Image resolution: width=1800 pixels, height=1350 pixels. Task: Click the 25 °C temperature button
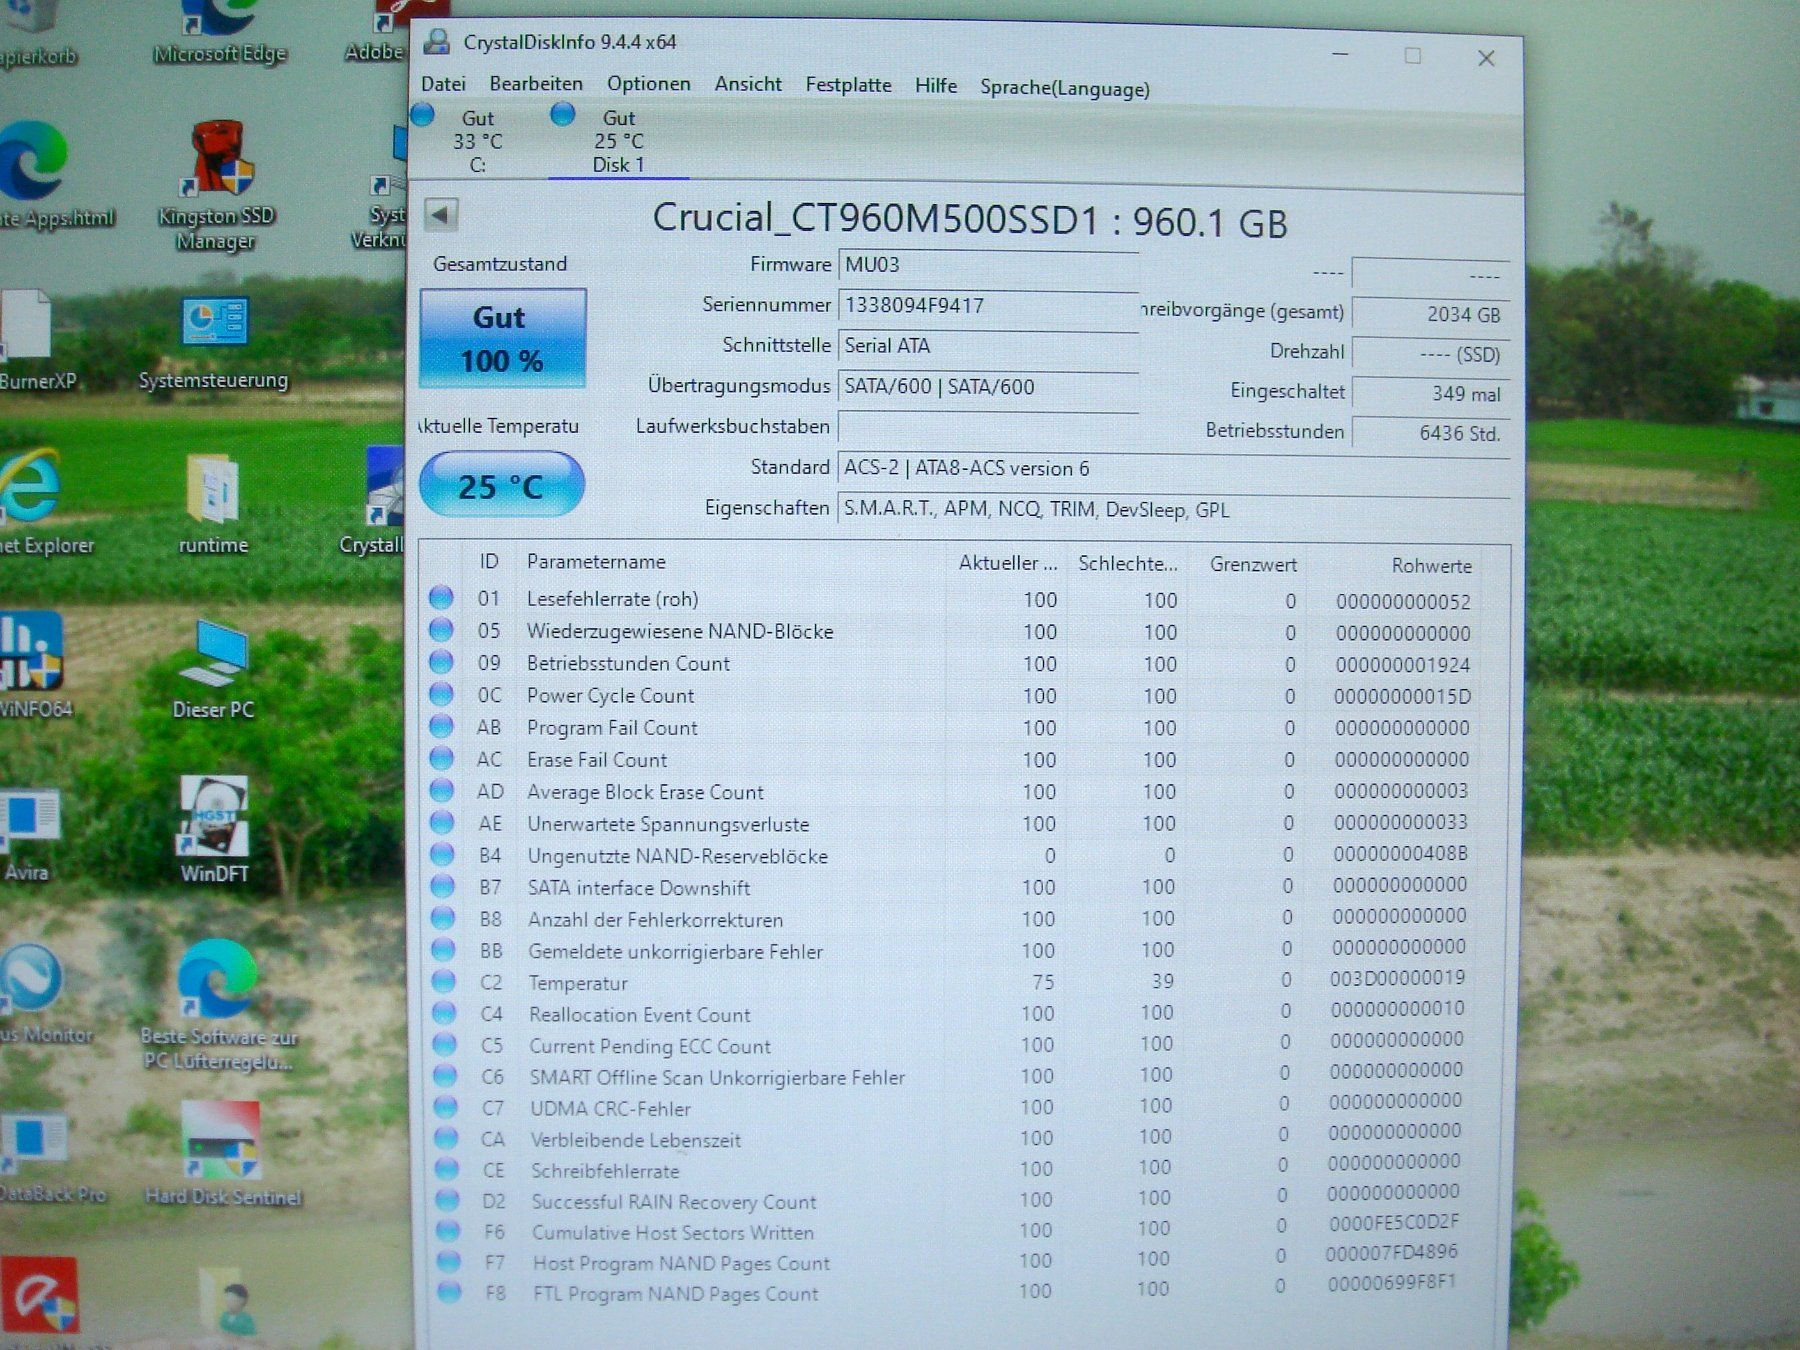(501, 486)
